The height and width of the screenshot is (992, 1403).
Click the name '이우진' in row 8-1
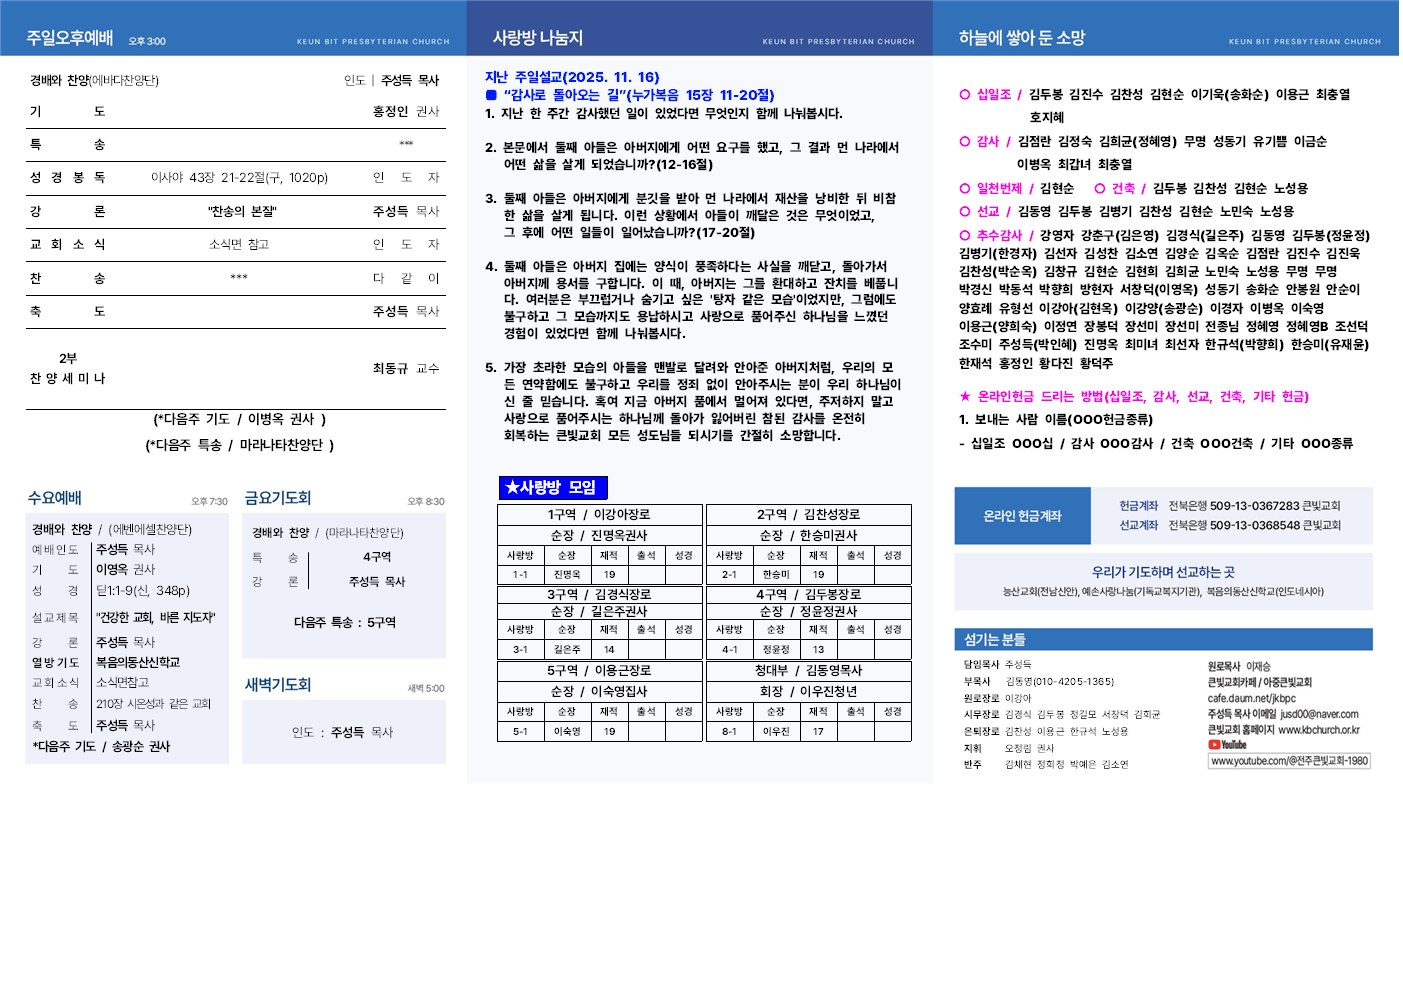776,732
